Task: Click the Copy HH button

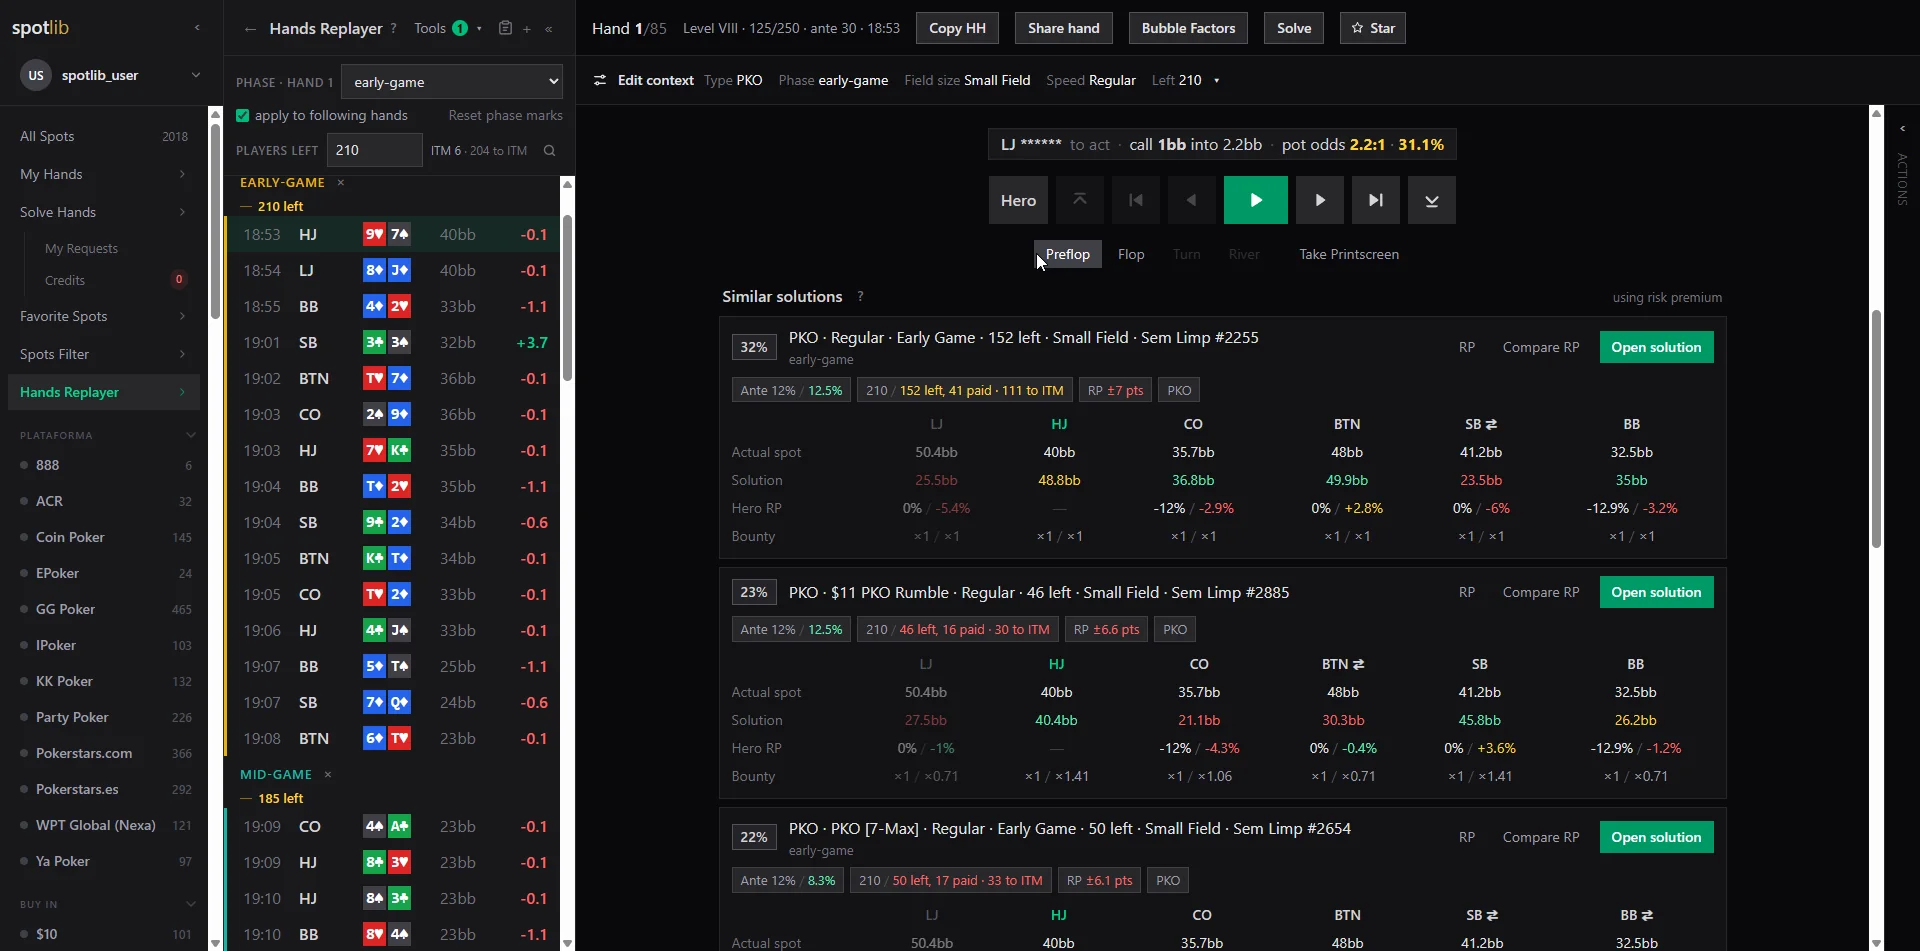Action: point(957,28)
